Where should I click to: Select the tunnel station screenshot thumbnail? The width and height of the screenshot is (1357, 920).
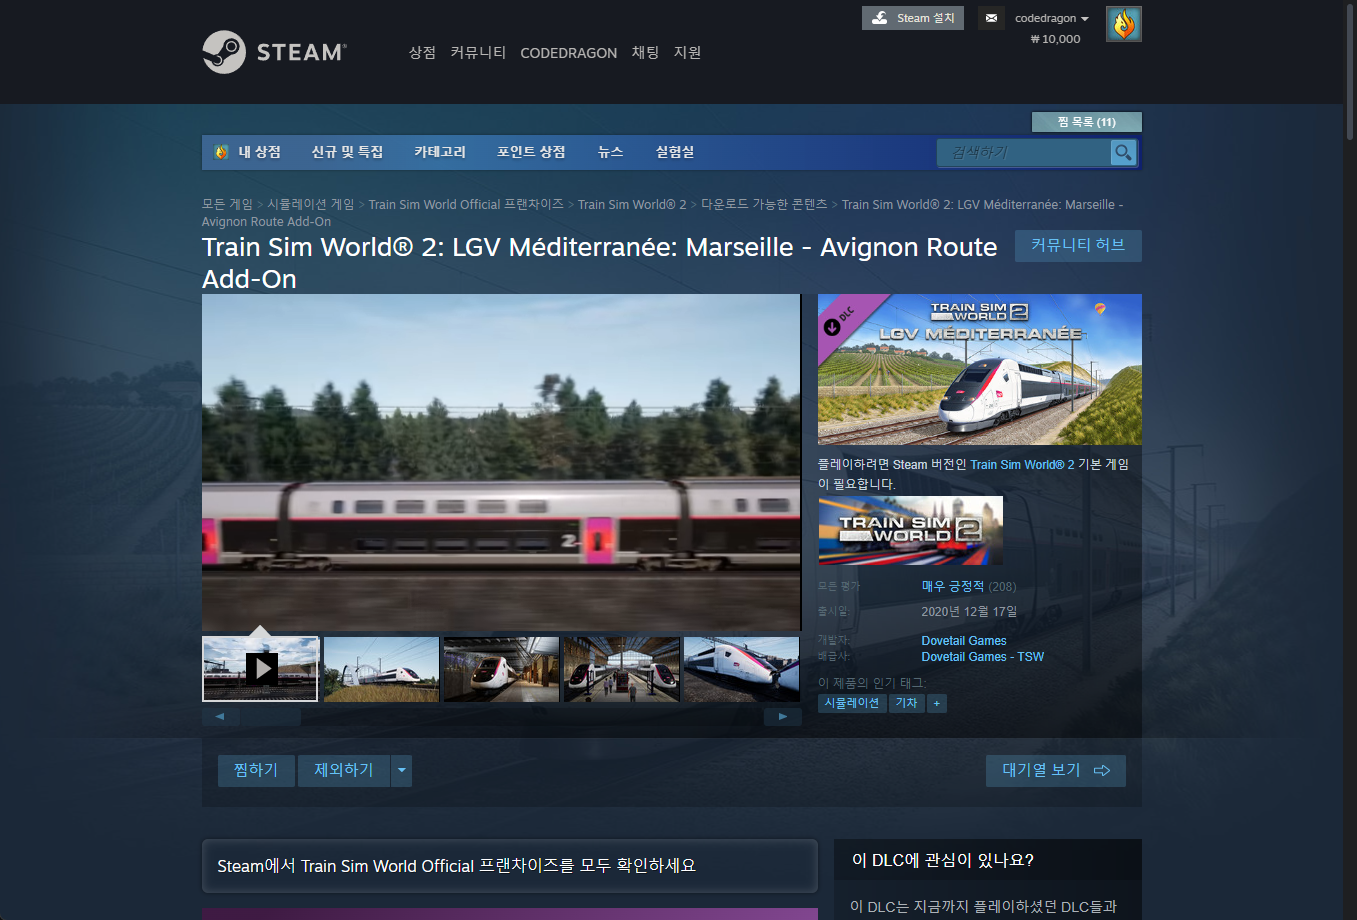[501, 669]
